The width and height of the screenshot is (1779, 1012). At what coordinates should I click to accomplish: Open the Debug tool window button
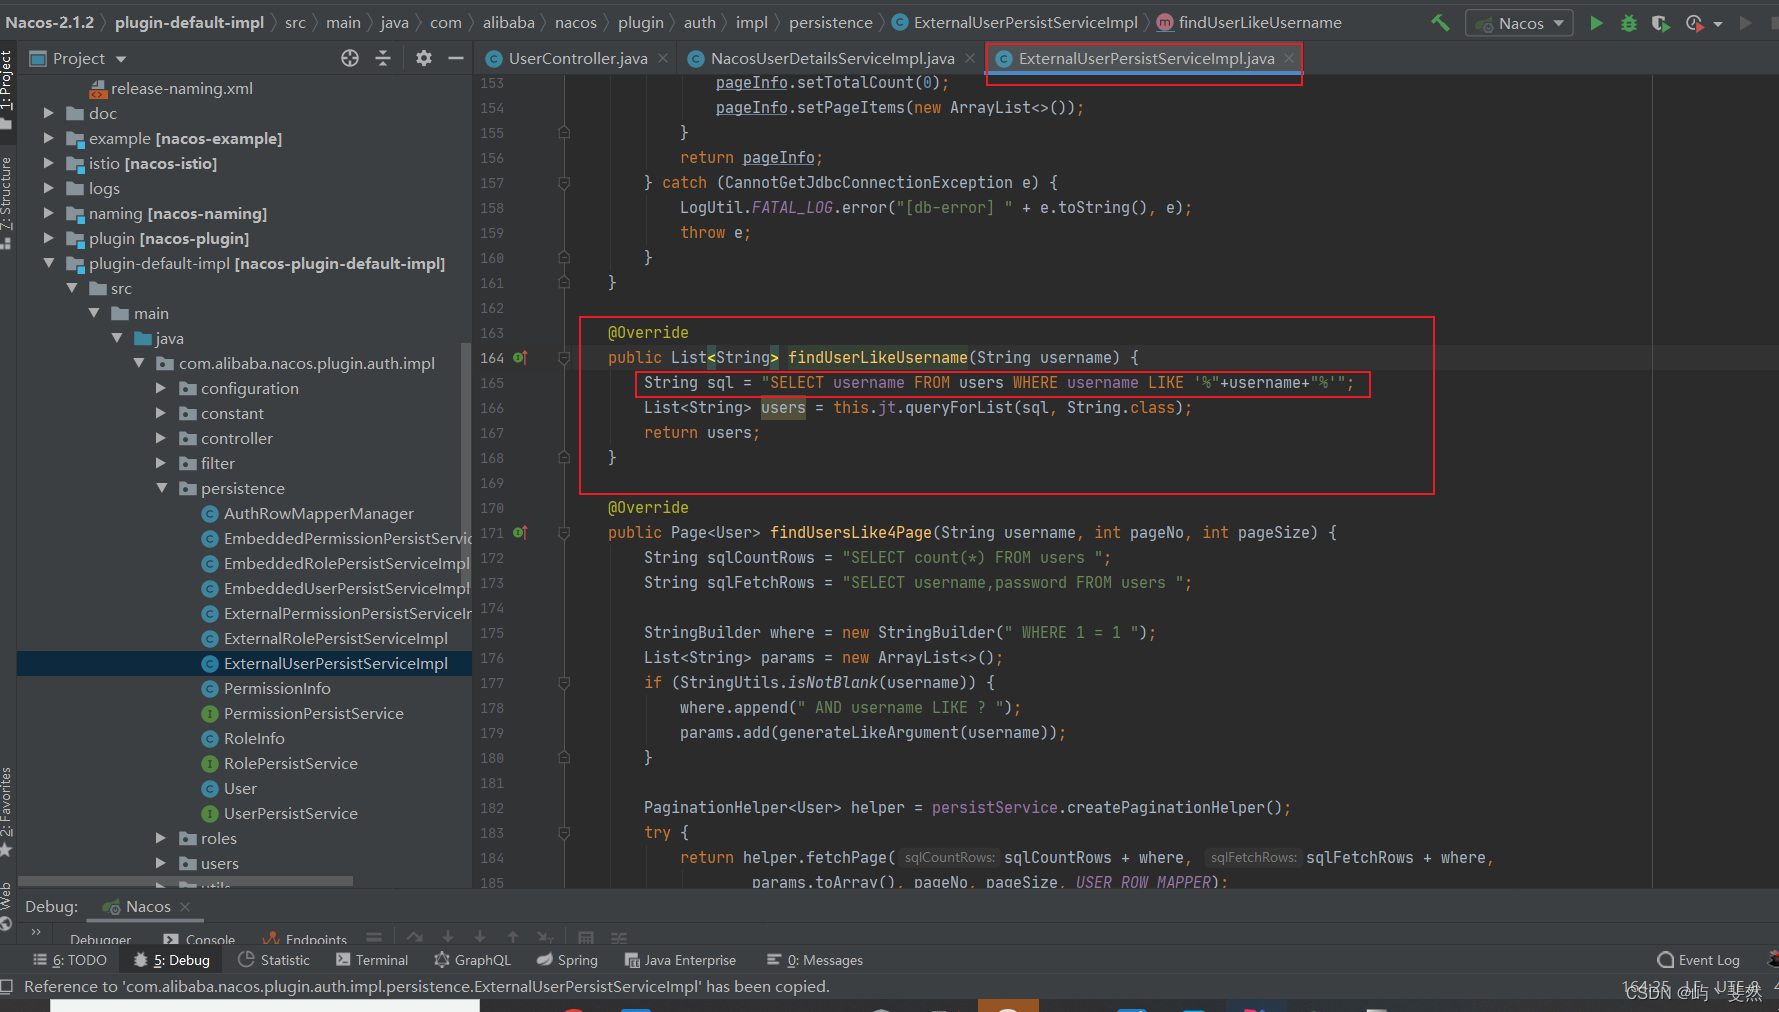click(x=172, y=960)
